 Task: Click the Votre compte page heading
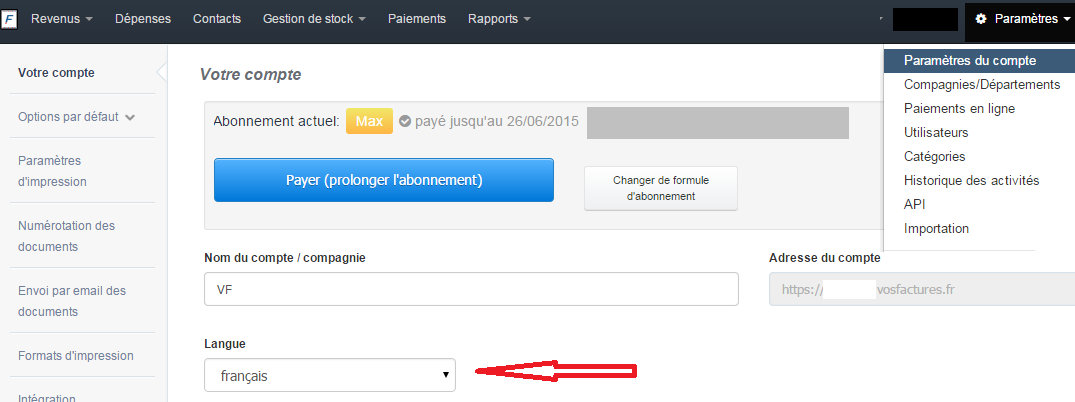pos(250,74)
